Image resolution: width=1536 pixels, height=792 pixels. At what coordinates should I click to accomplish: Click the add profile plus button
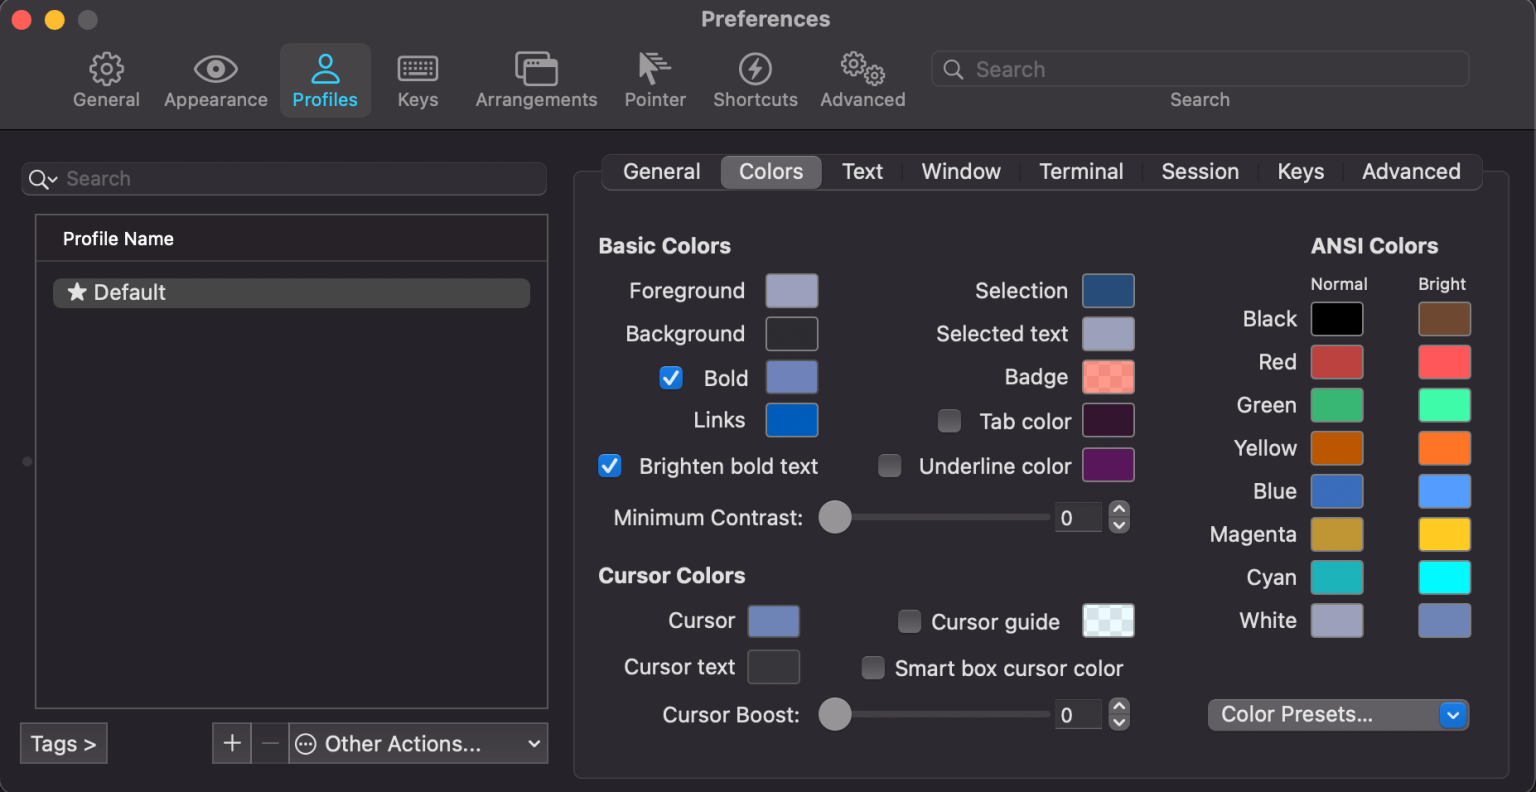click(x=231, y=743)
